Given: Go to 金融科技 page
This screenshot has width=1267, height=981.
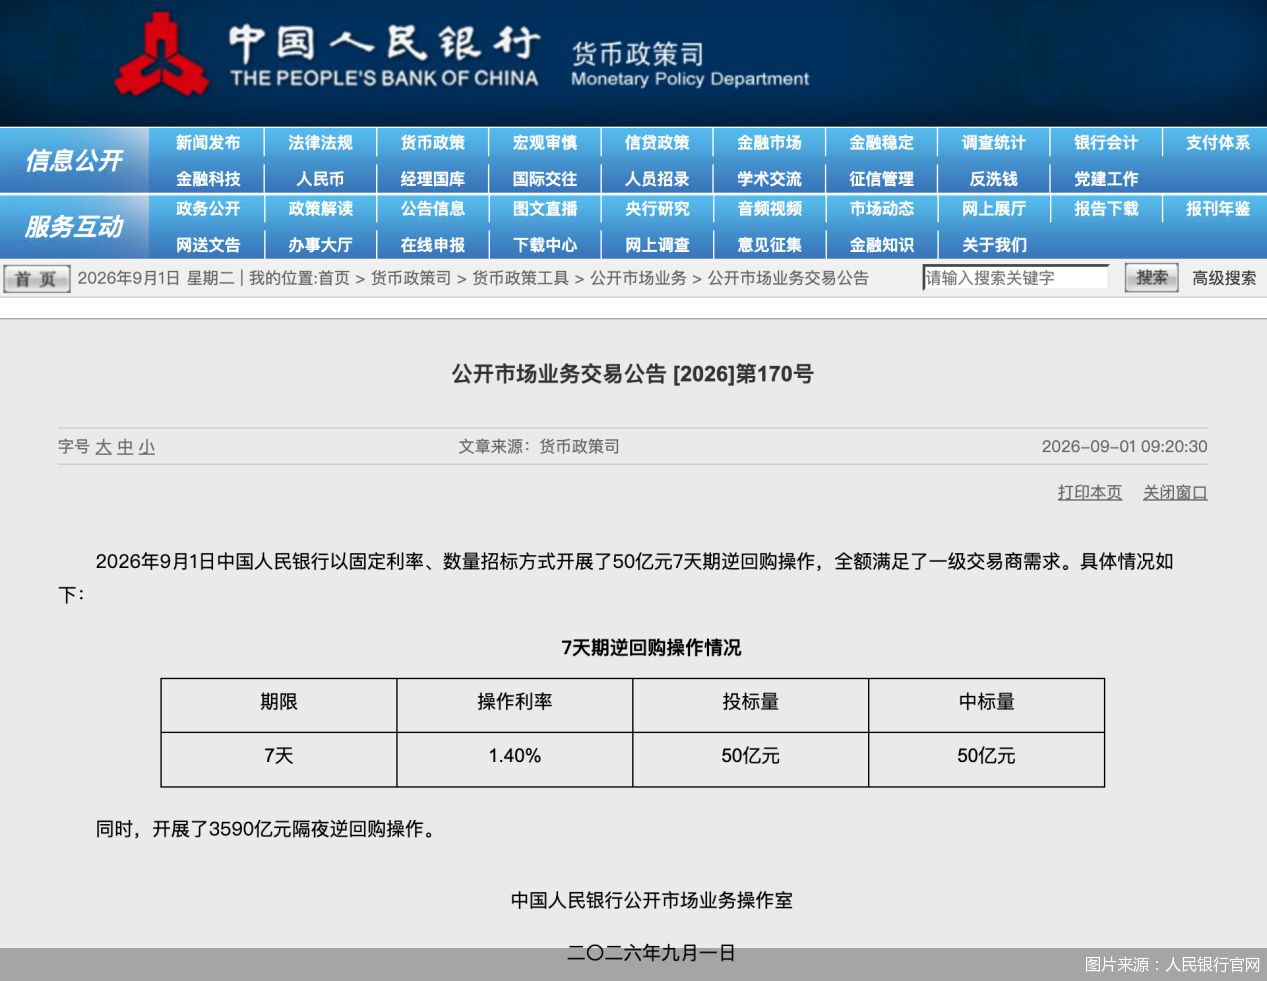Looking at the screenshot, I should [x=208, y=179].
